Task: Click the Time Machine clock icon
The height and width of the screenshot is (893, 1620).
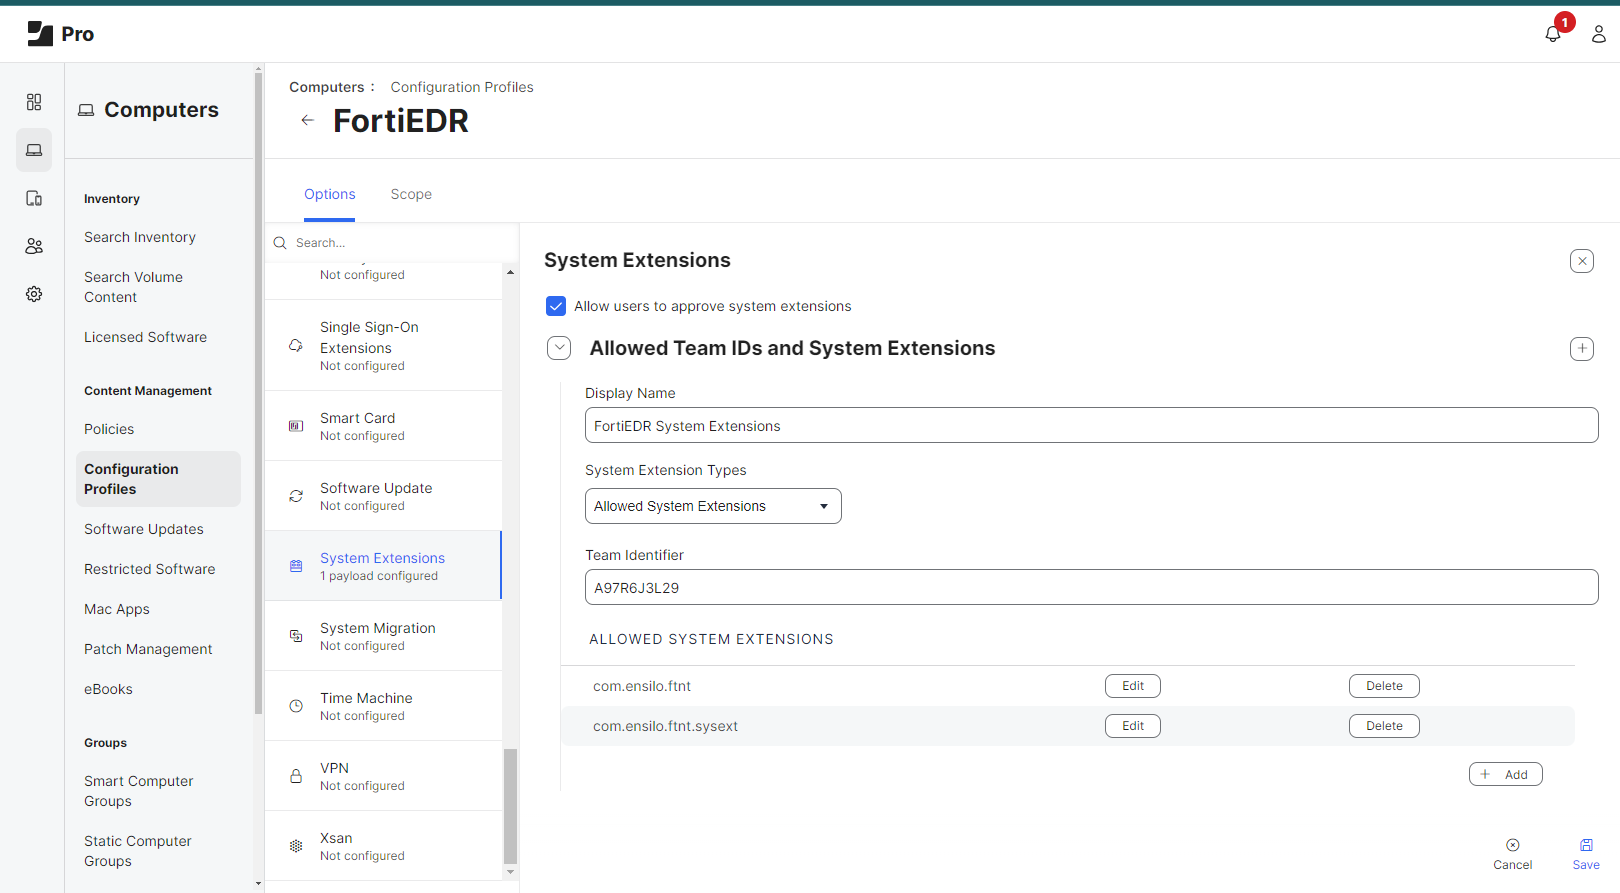Action: click(296, 706)
